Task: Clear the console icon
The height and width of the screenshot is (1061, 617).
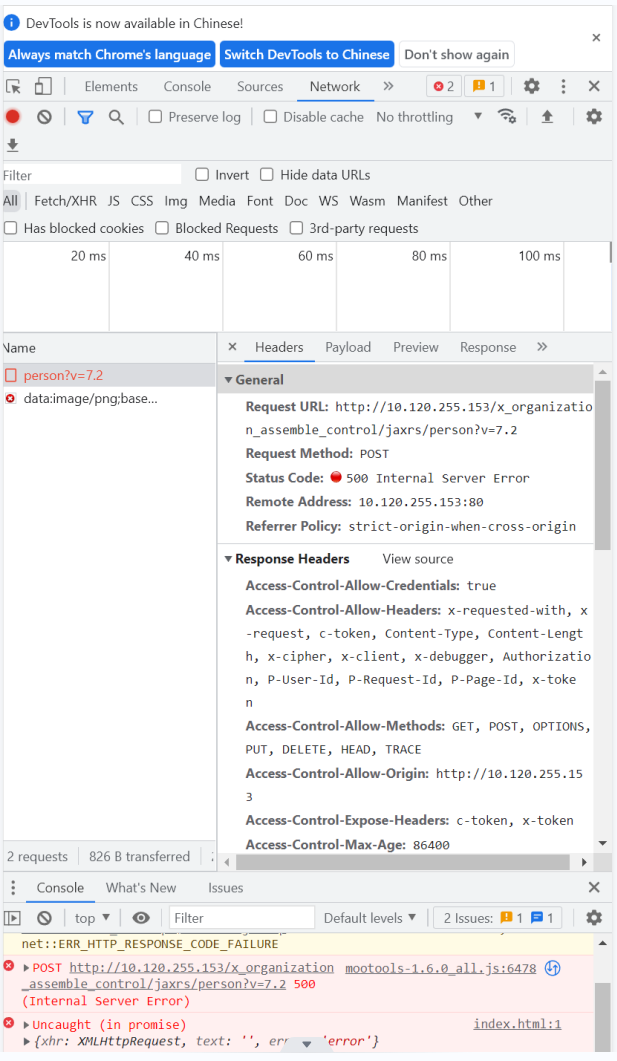Action: point(44,918)
